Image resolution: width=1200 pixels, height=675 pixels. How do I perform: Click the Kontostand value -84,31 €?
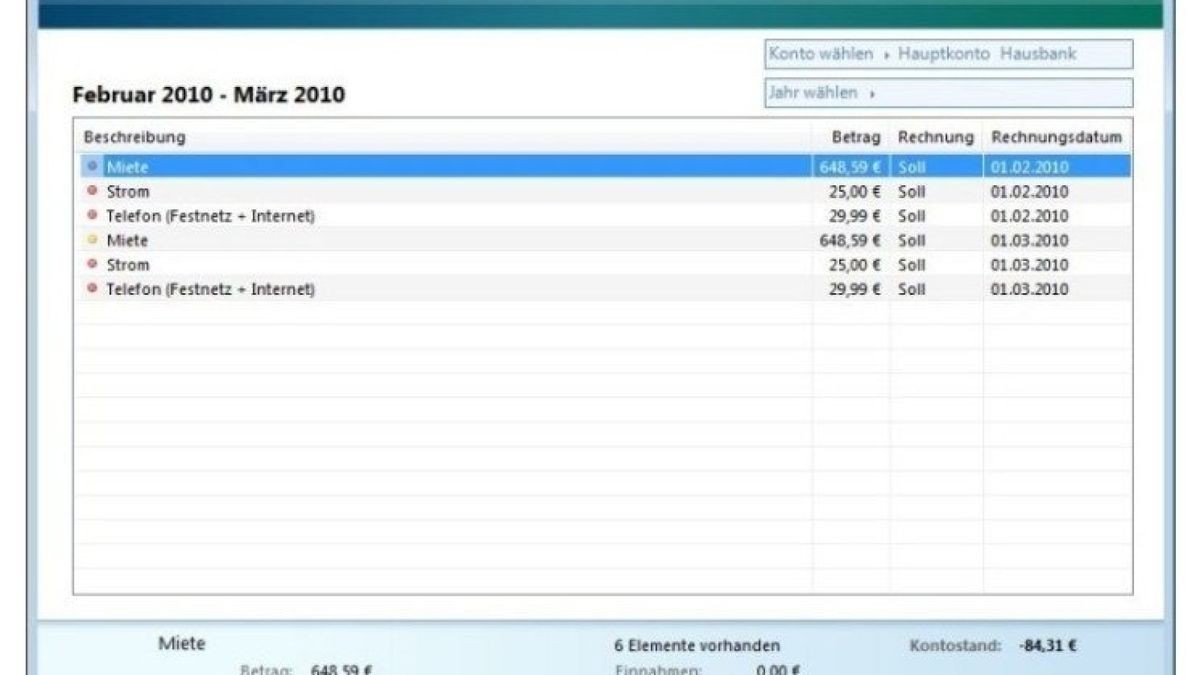pyautogui.click(x=1048, y=646)
